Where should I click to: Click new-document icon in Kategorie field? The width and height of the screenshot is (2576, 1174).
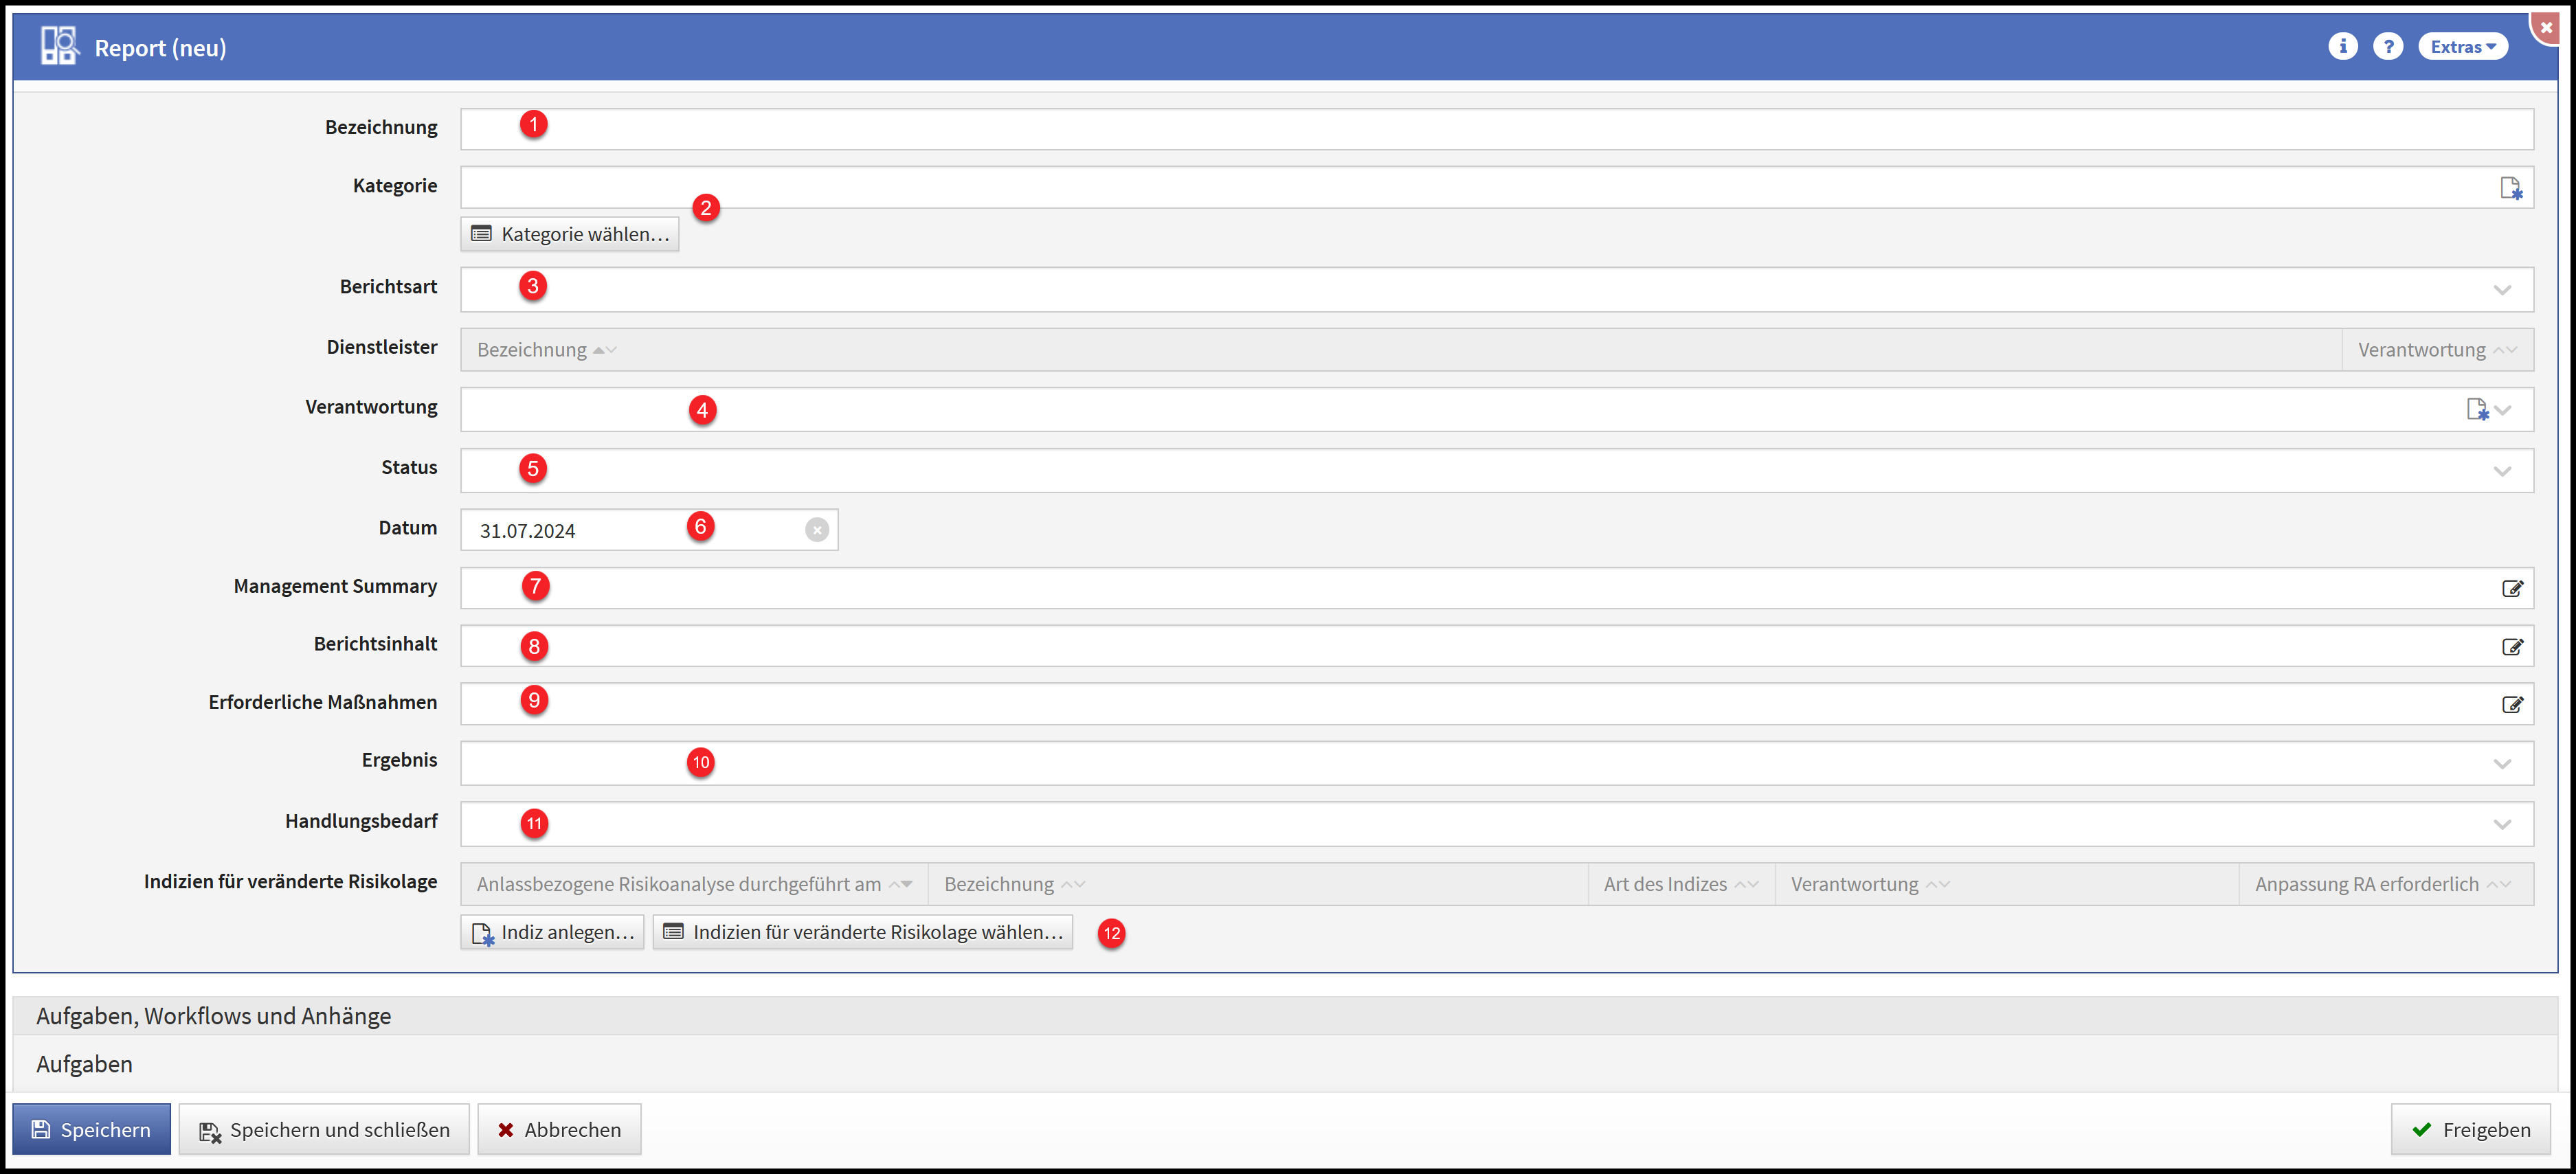pyautogui.click(x=2510, y=188)
